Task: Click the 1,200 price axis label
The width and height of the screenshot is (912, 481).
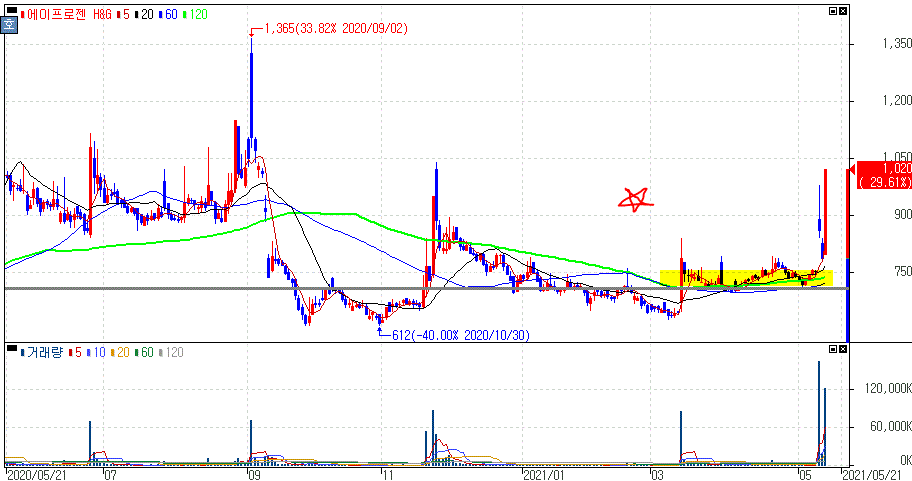Action: tap(896, 101)
